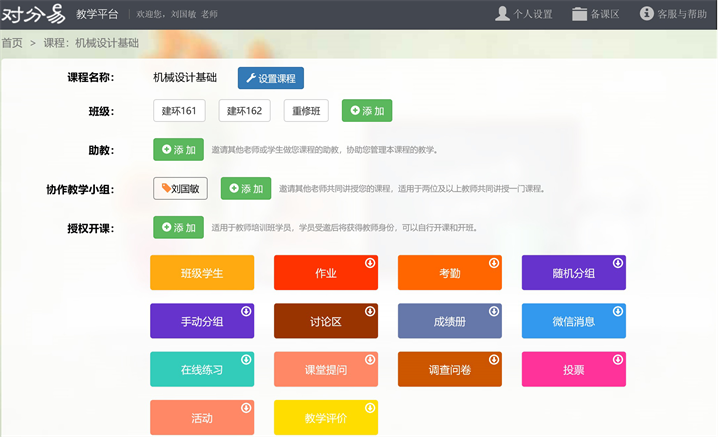Select the 重修班 class
This screenshot has width=718, height=437.
(307, 111)
